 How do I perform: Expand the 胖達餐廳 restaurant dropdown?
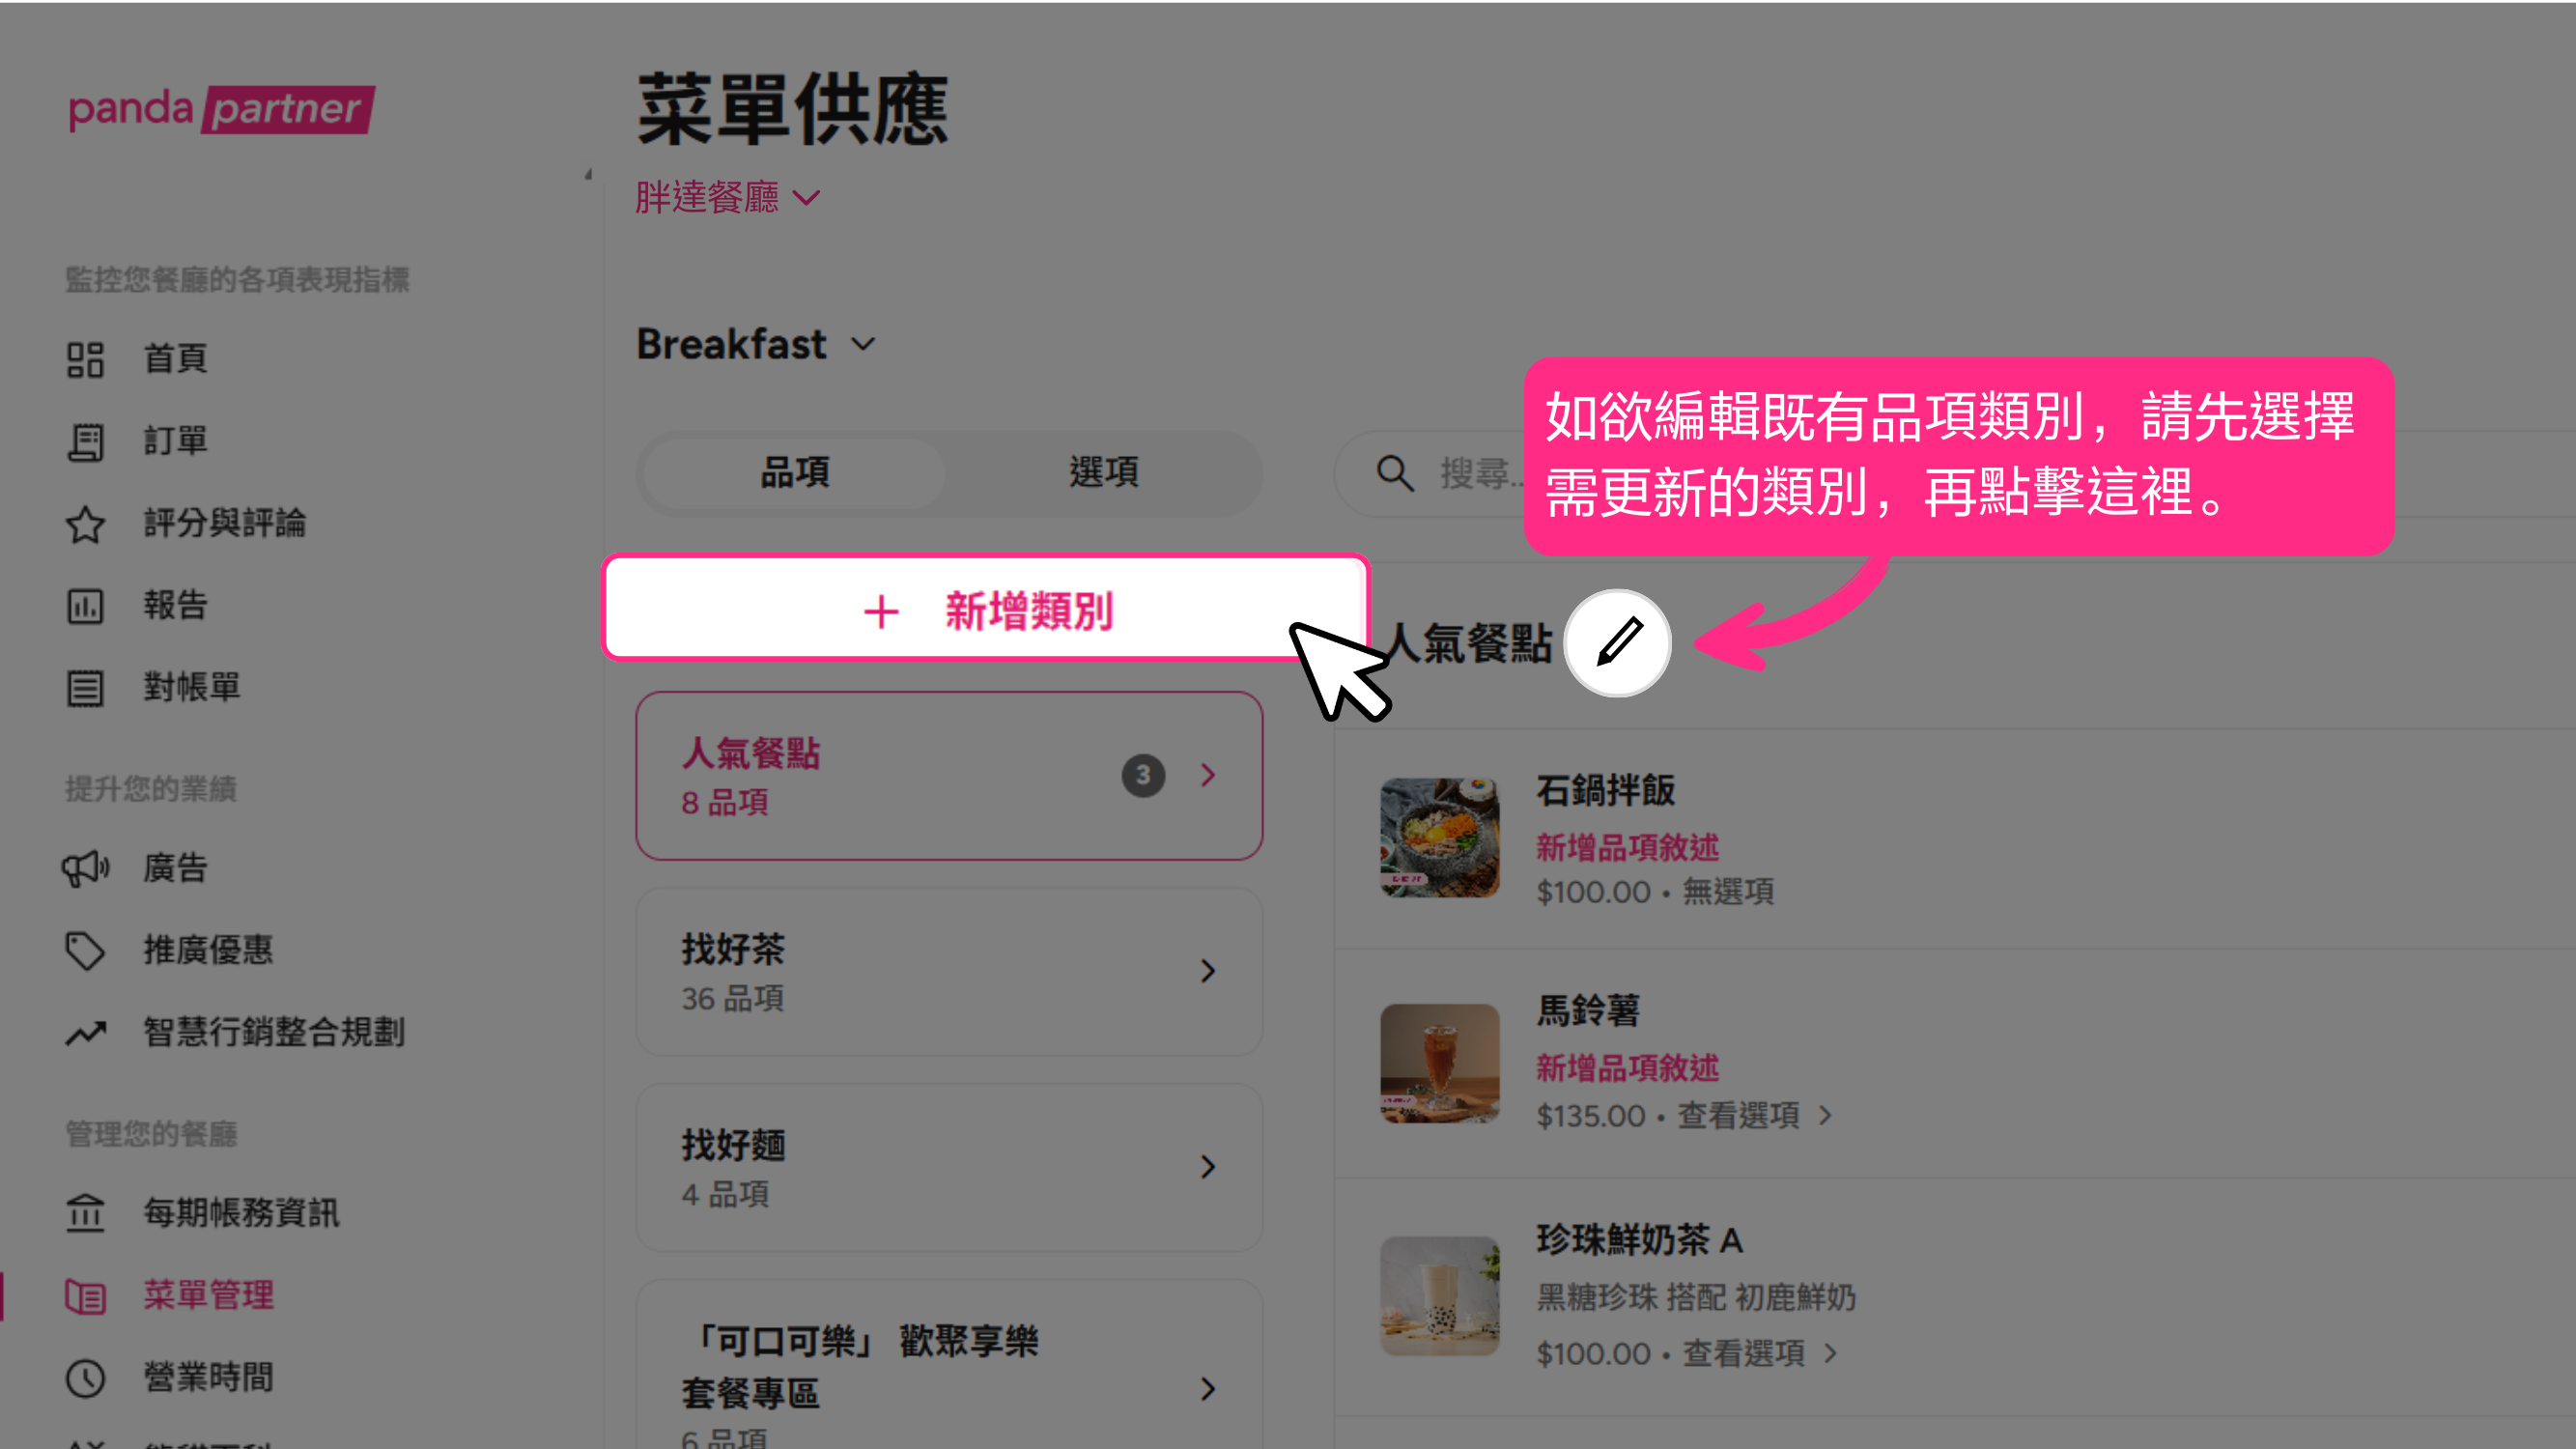tap(728, 197)
